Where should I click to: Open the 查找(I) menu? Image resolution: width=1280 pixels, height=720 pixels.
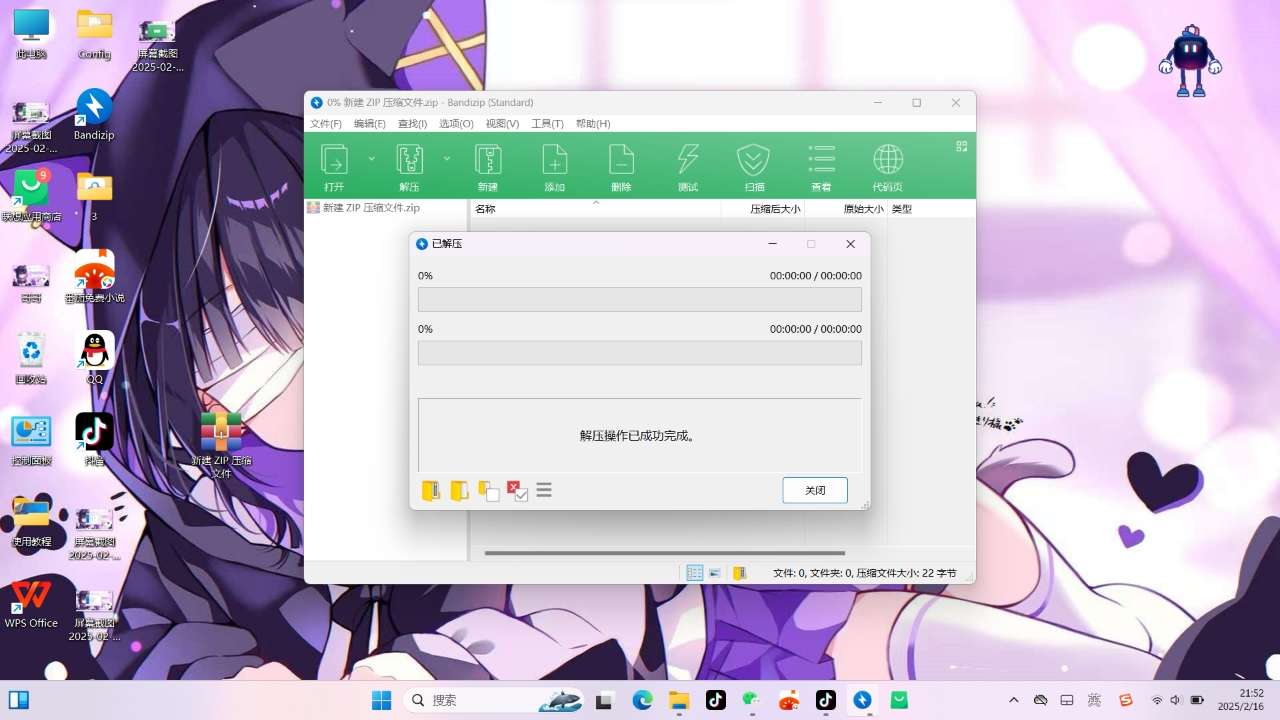pos(412,124)
